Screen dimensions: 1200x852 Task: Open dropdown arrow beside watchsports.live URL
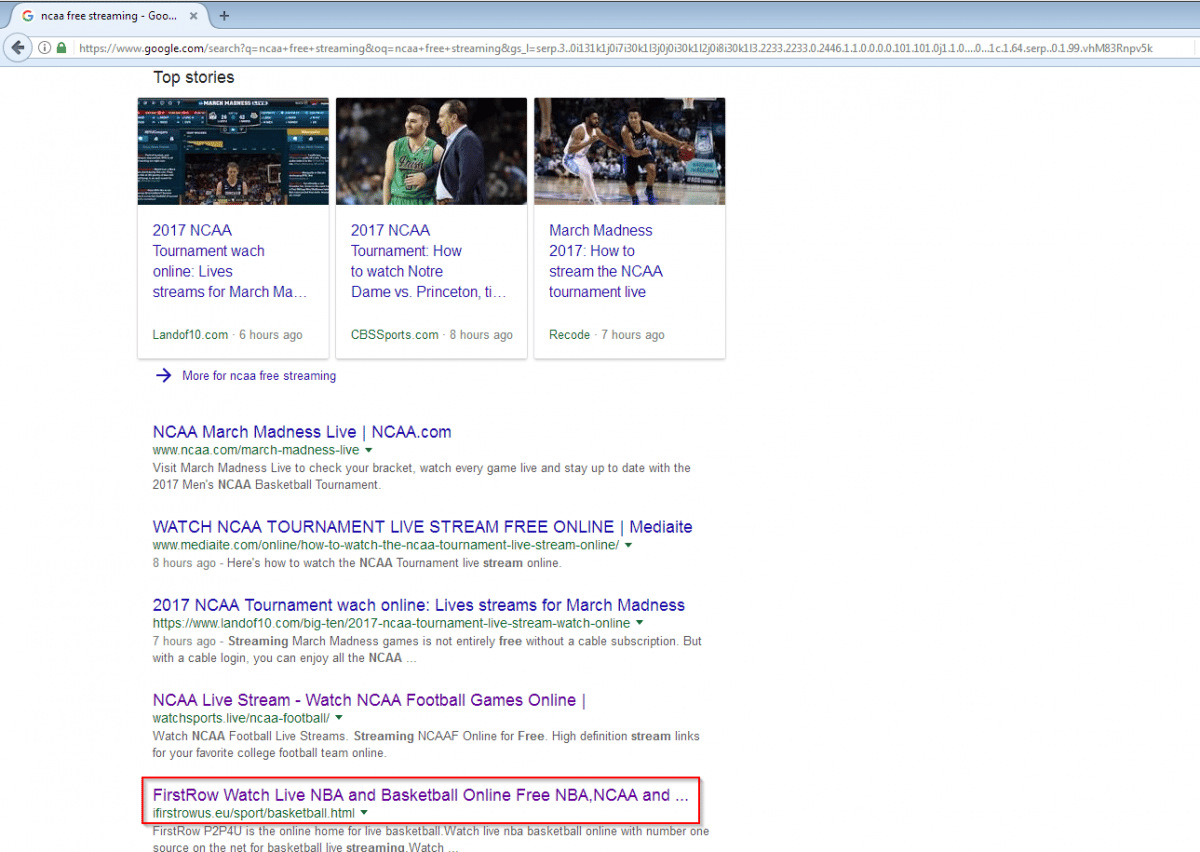pyautogui.click(x=339, y=718)
